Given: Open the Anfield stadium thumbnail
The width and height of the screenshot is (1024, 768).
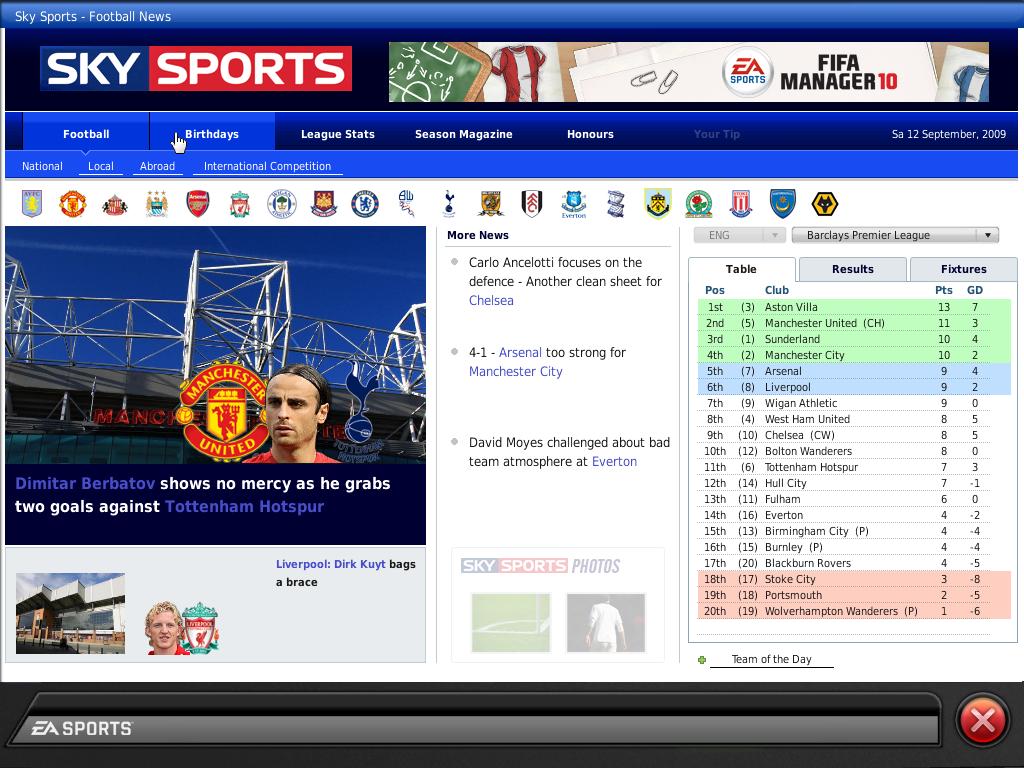Looking at the screenshot, I should (70, 613).
